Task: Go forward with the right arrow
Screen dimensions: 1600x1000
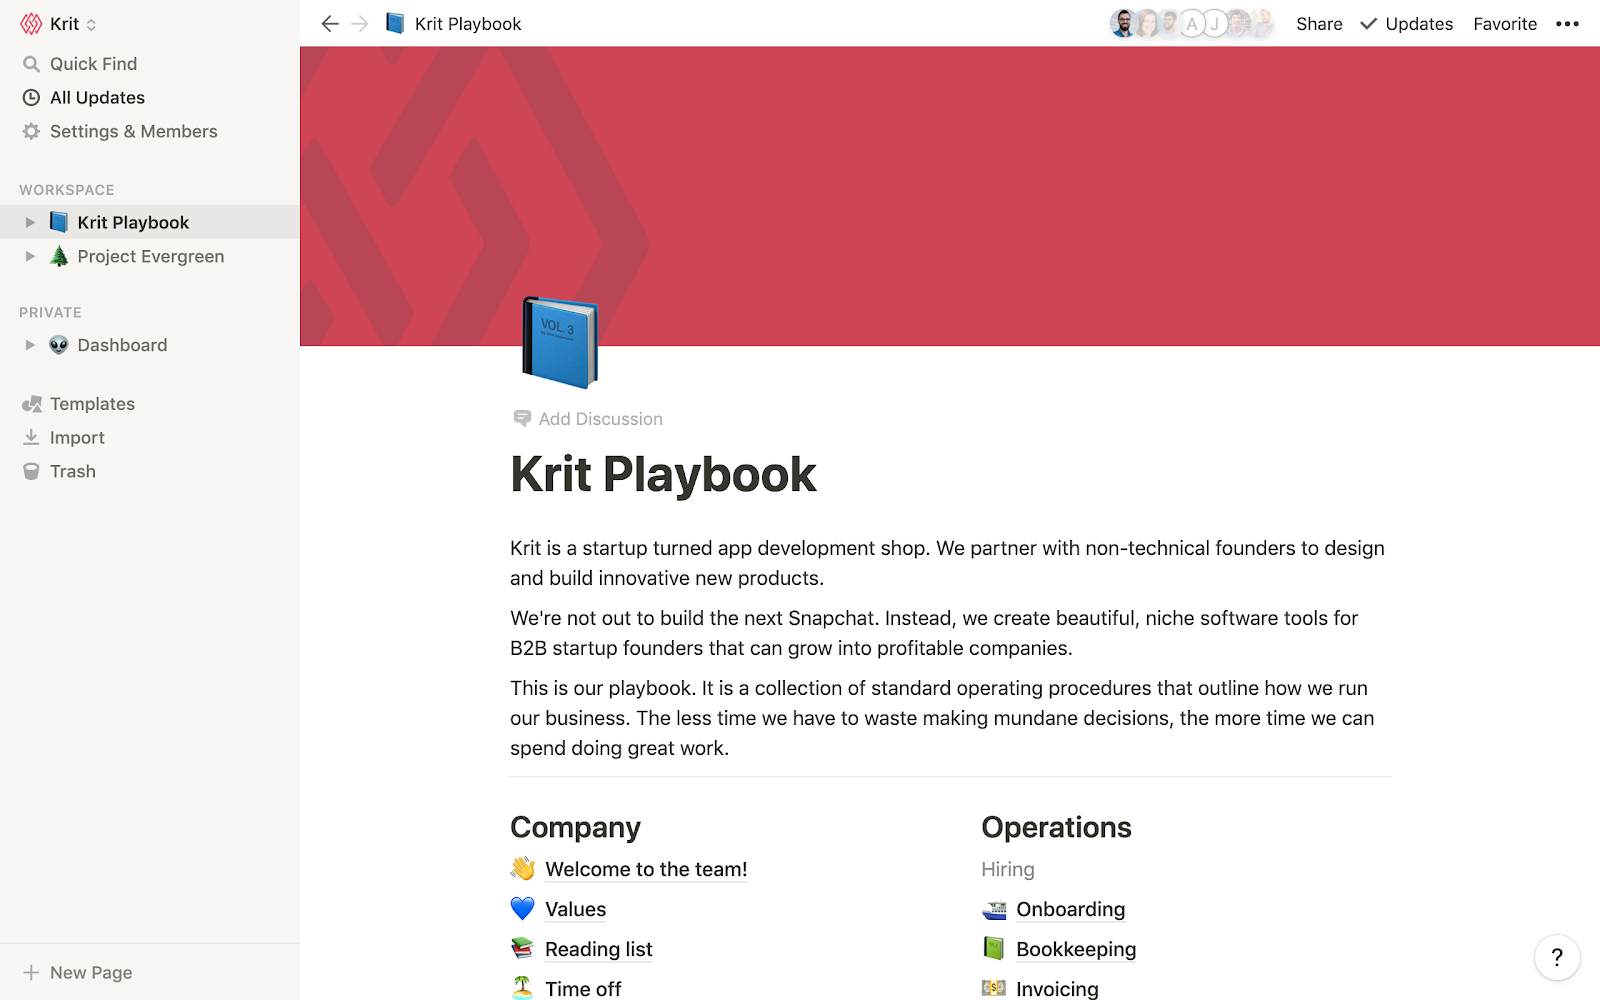Action: pos(361,24)
